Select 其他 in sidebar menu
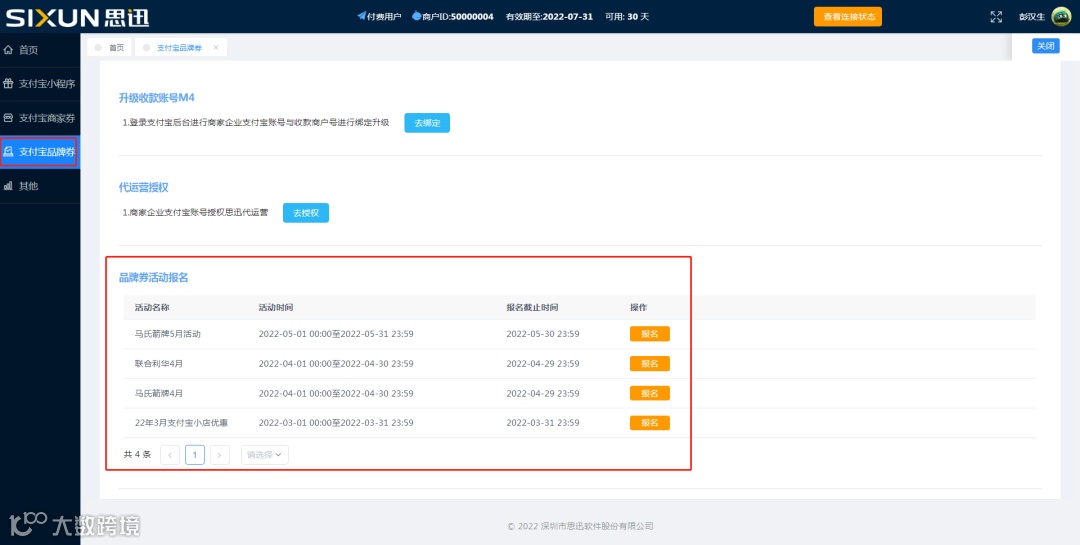Viewport: 1080px width, 545px height. point(40,186)
